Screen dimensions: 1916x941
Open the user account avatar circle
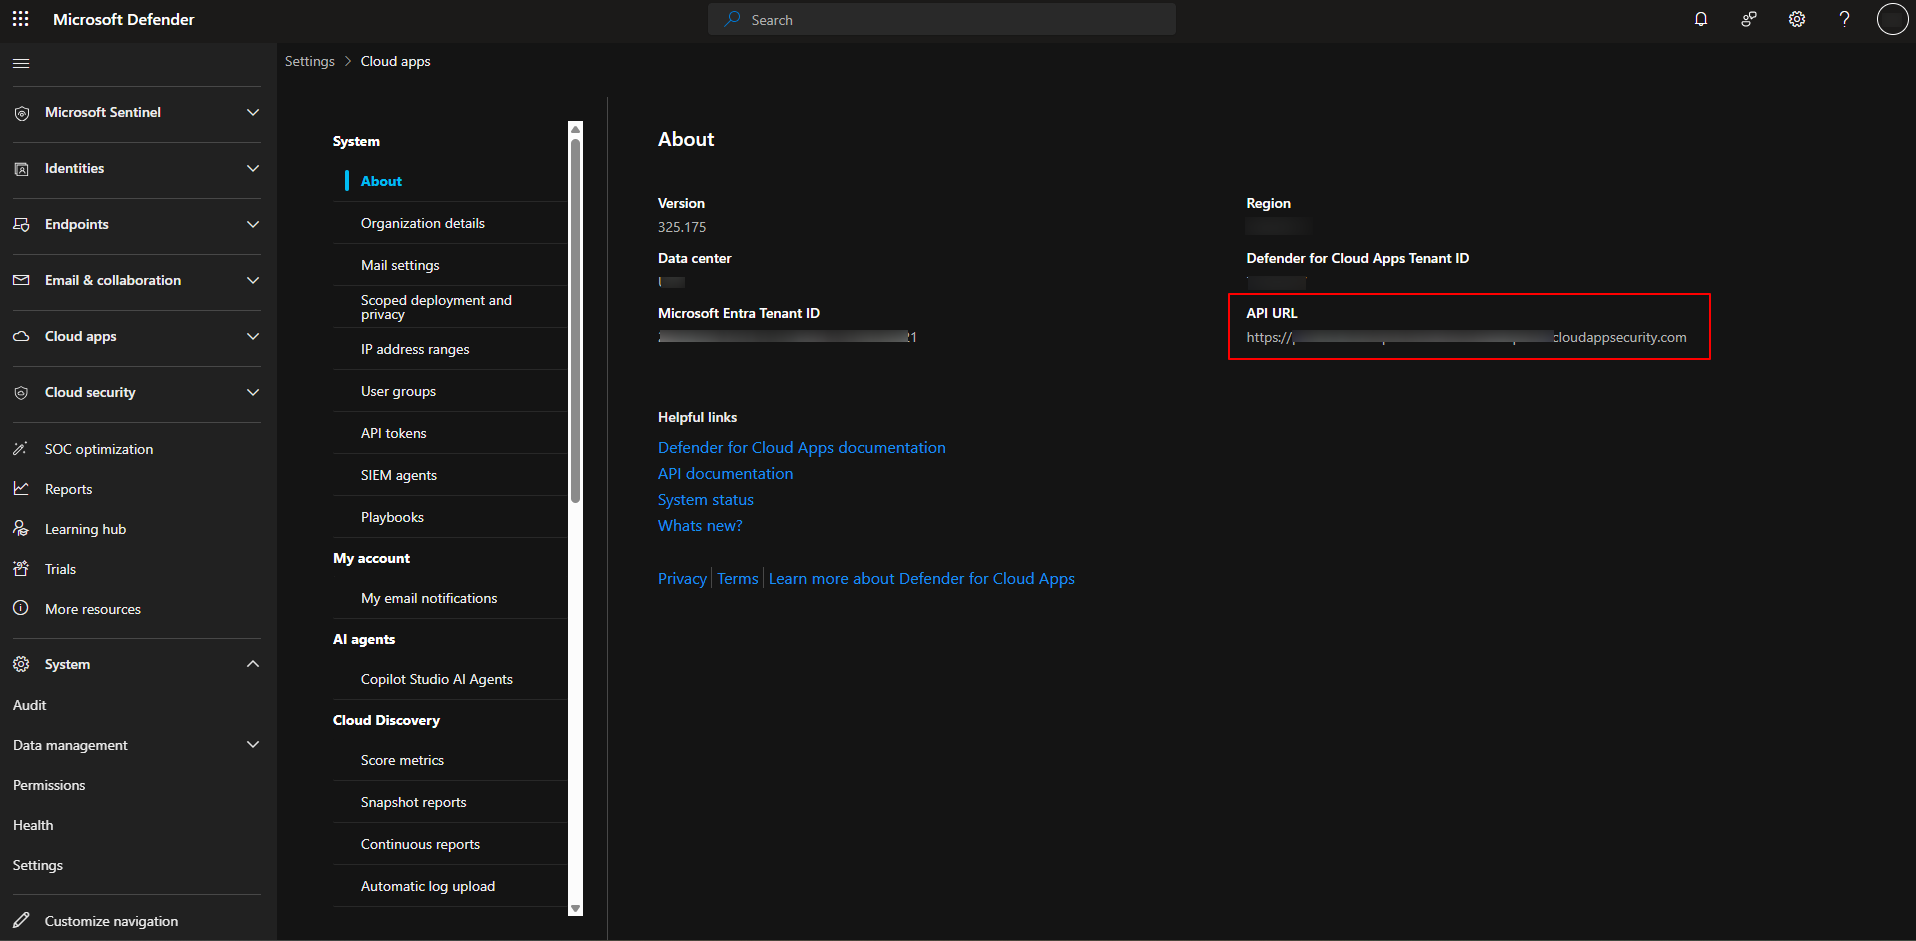1892,19
